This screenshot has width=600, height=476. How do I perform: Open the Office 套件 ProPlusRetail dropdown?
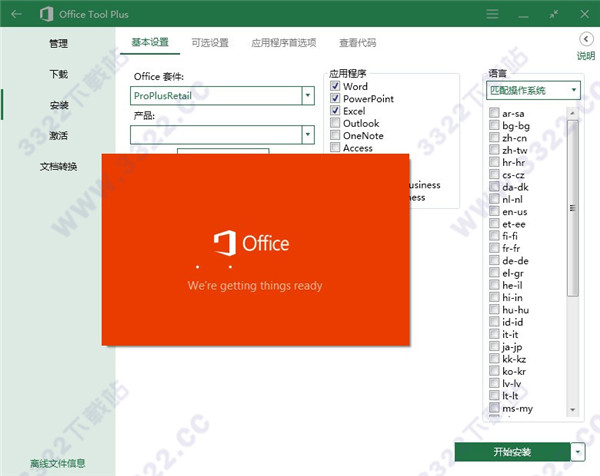point(222,96)
